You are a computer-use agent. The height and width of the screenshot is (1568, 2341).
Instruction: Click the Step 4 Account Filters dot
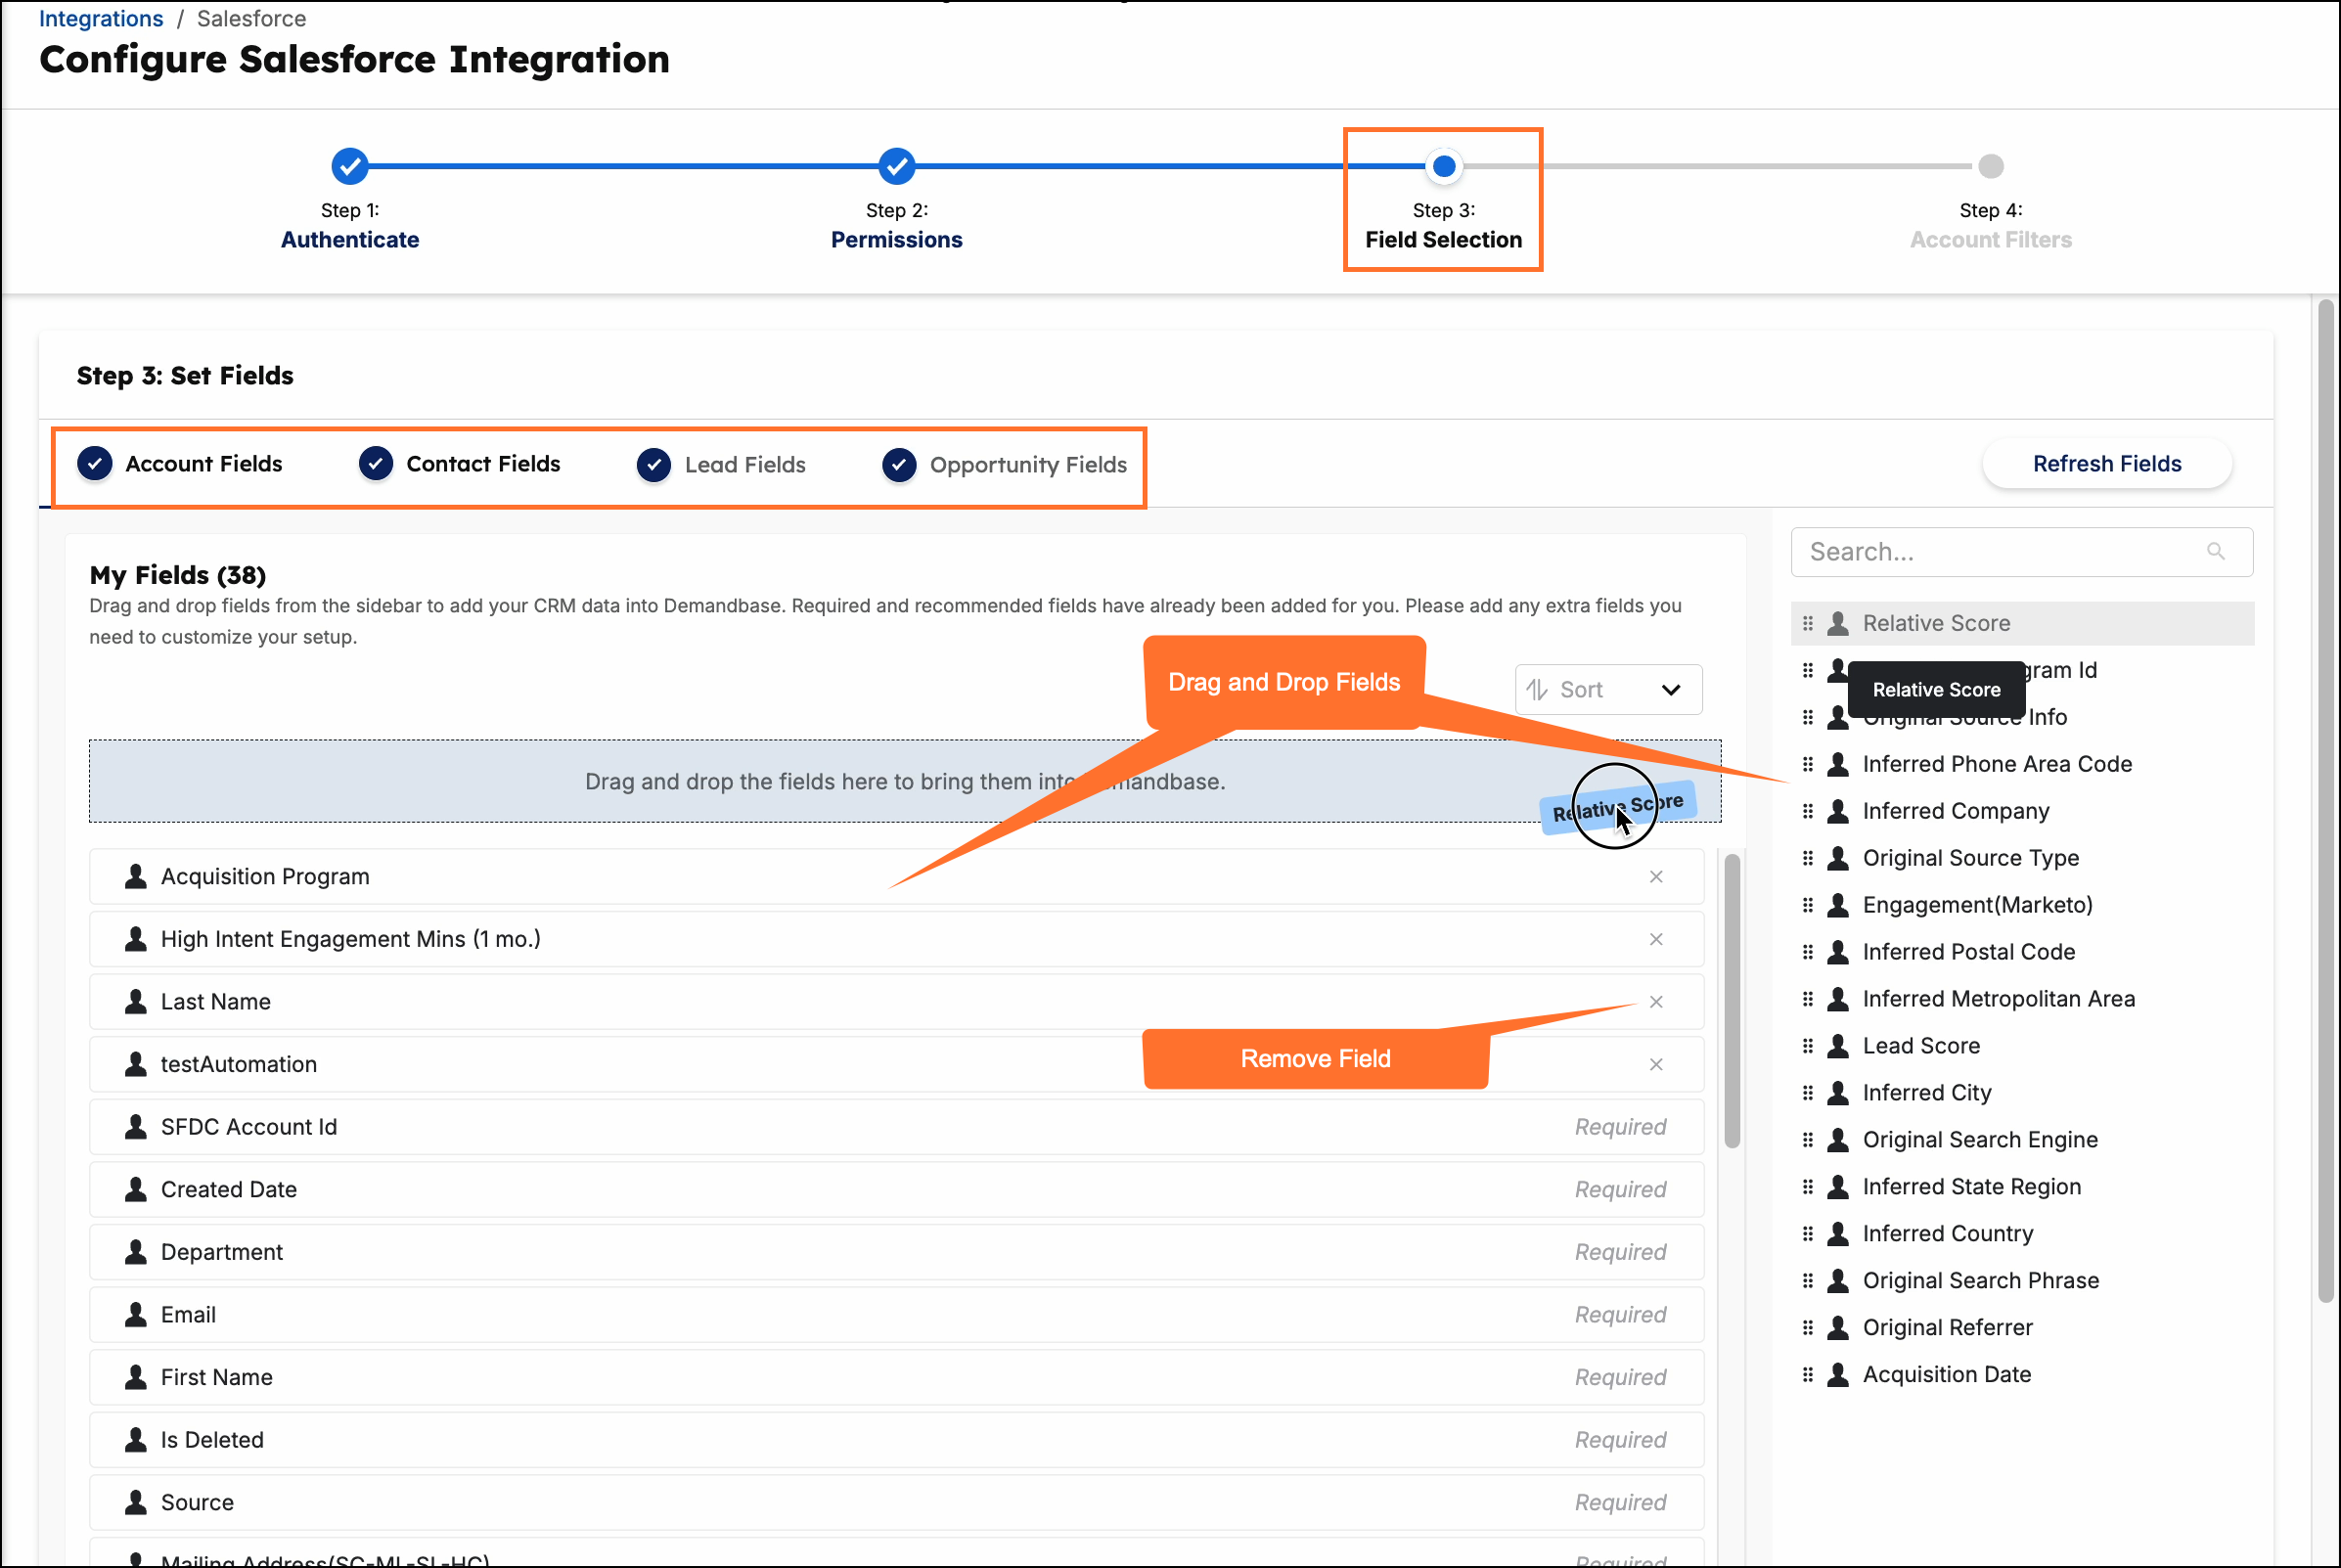(1991, 166)
